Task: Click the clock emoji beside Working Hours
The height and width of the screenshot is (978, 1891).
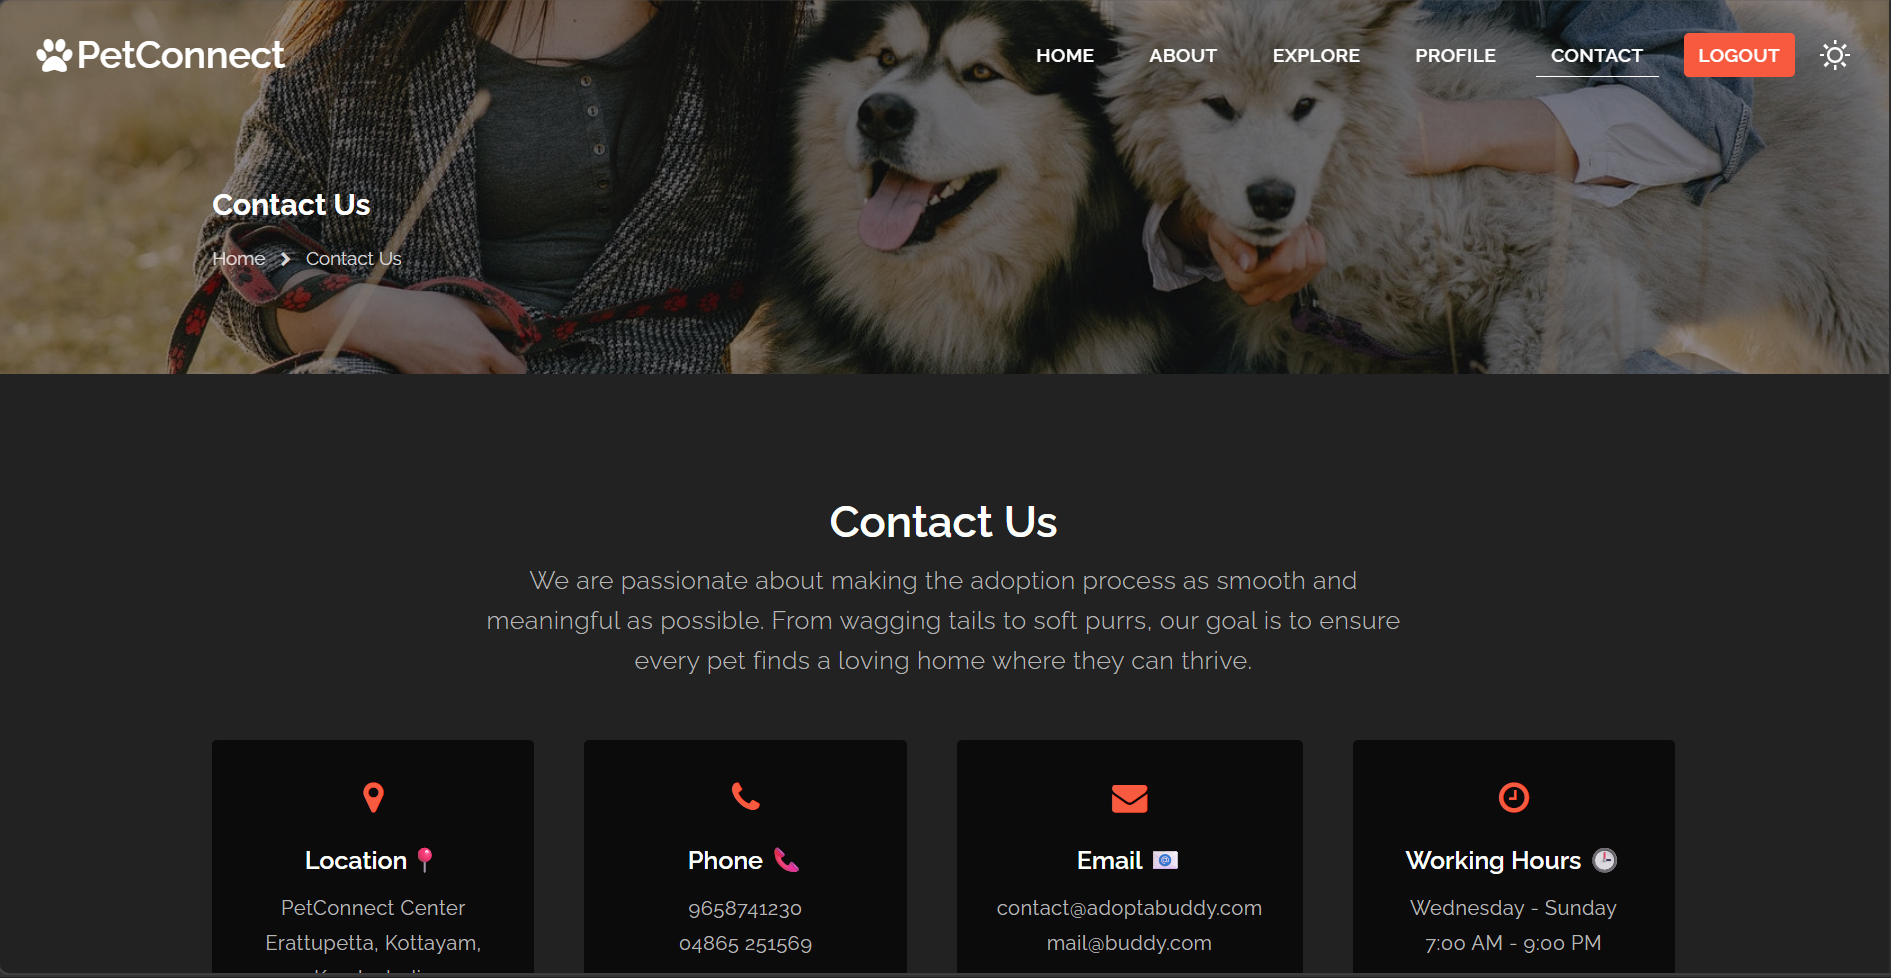Action: [1604, 860]
